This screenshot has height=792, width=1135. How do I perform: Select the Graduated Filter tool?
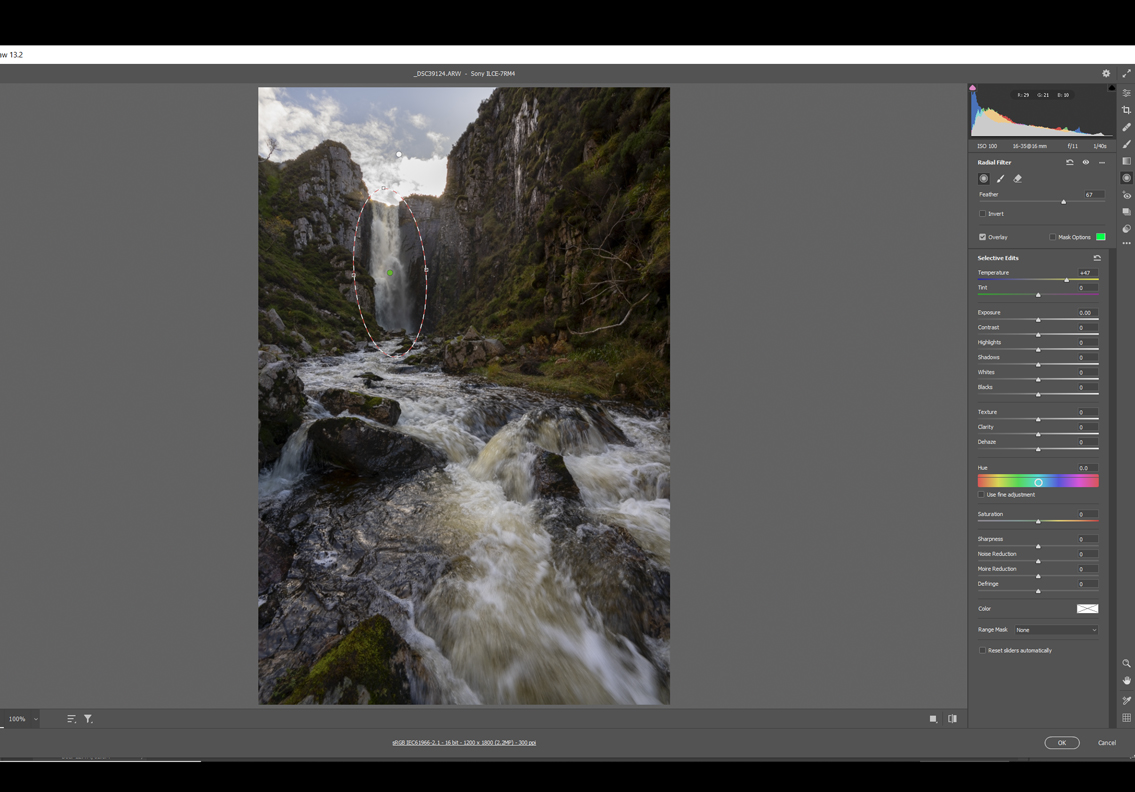(1126, 161)
